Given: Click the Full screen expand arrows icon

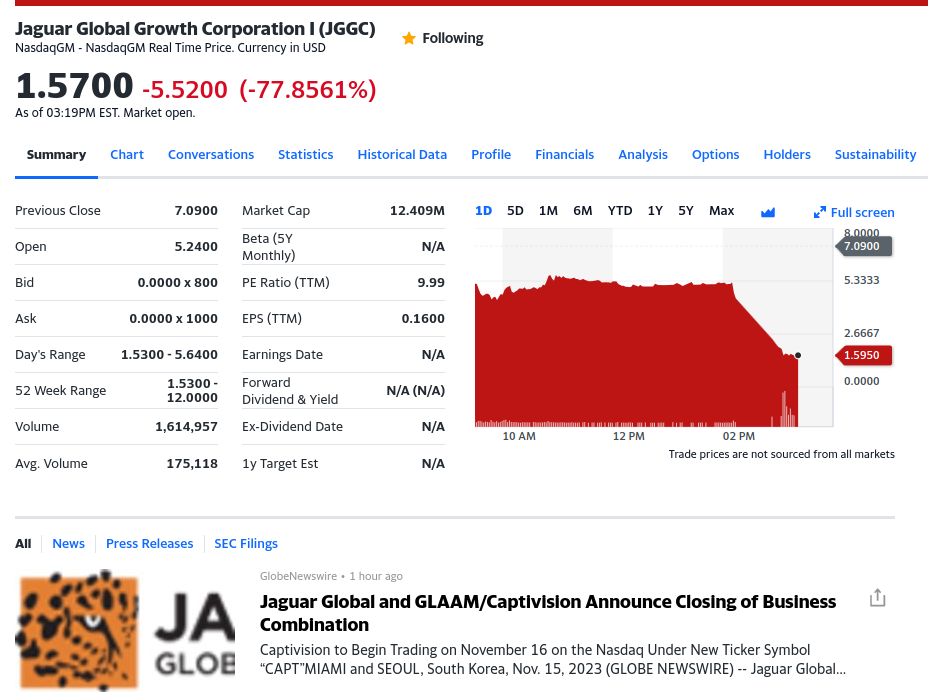Looking at the screenshot, I should 820,212.
